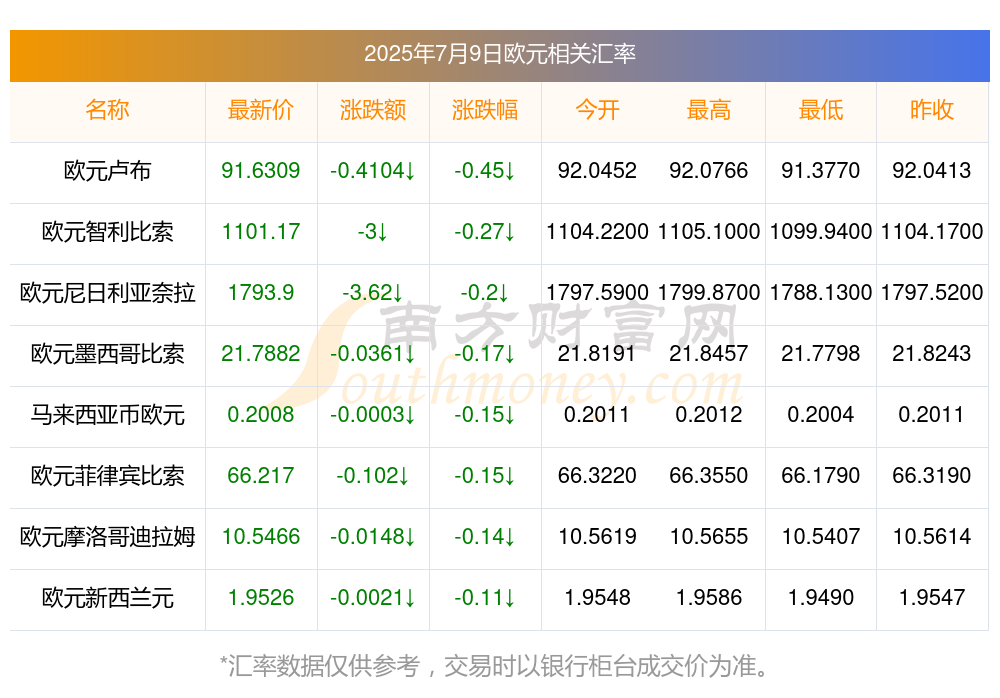Click change amount -0.0003↓

tap(373, 415)
